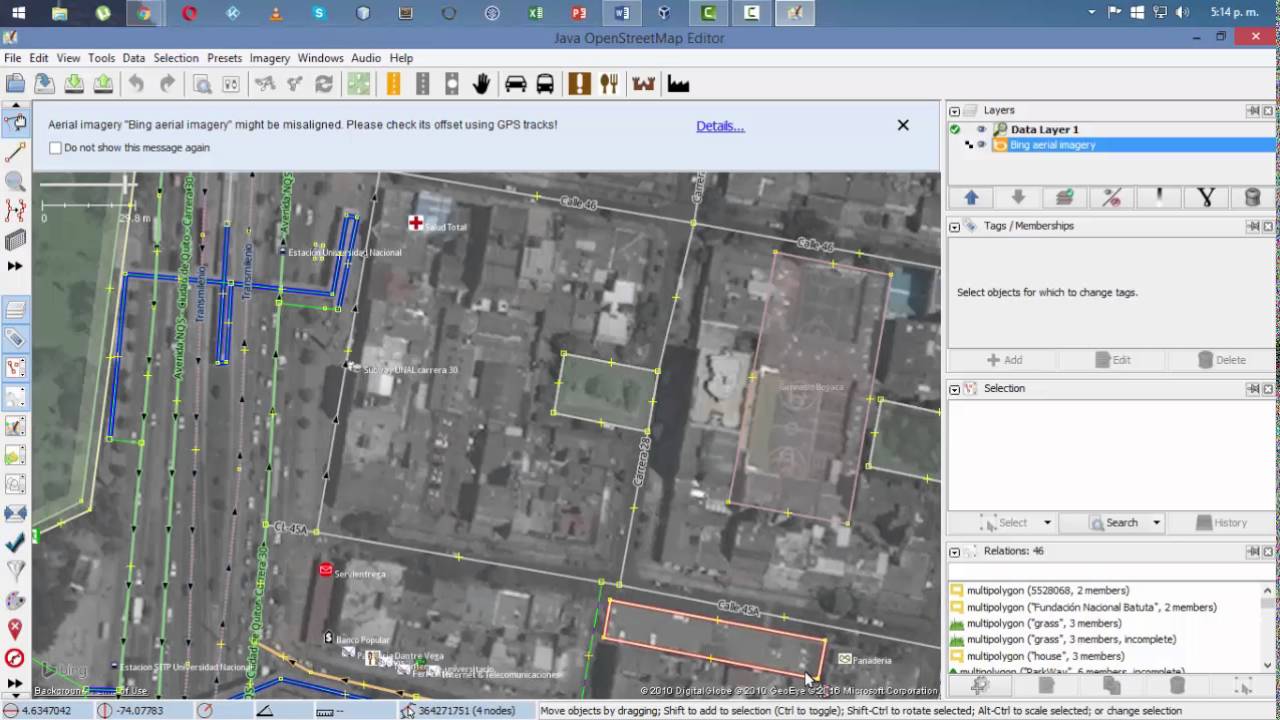Click the Relations filter input field
This screenshot has height=720, width=1280.
click(1111, 570)
